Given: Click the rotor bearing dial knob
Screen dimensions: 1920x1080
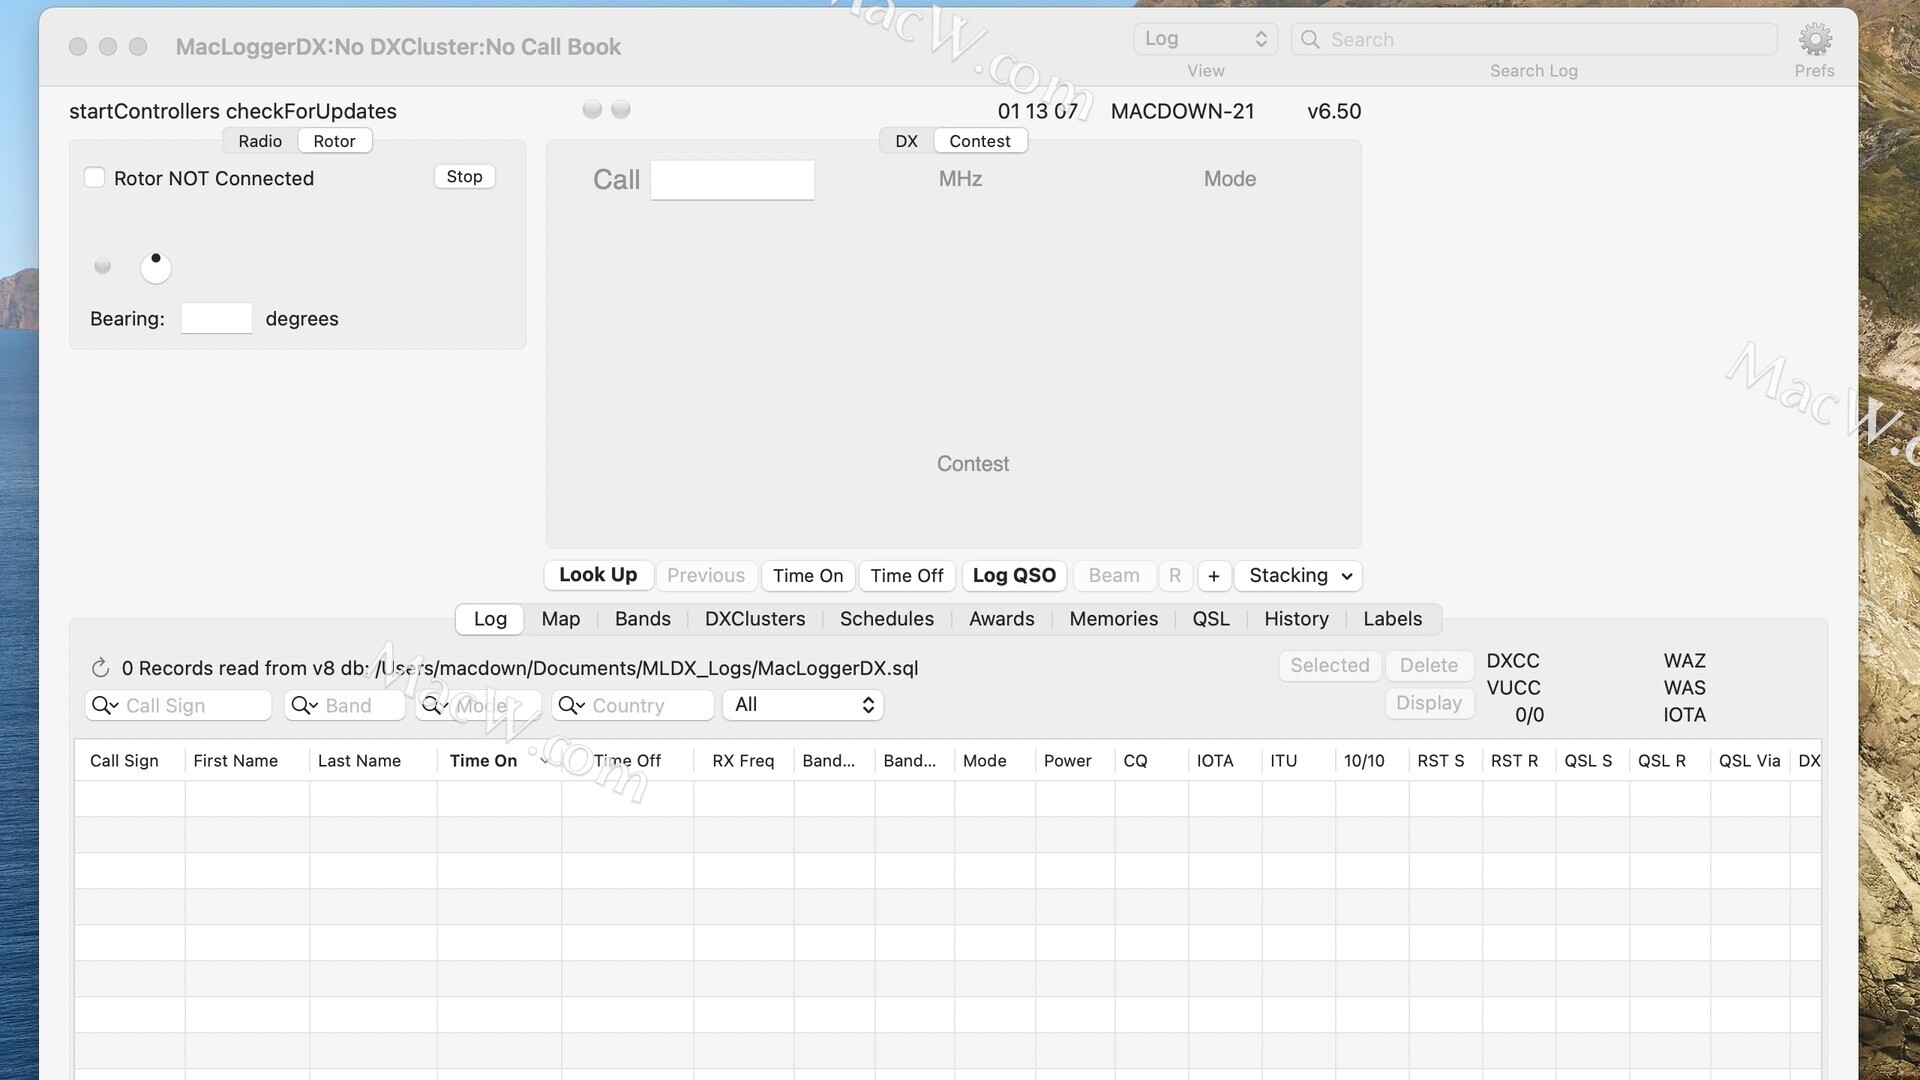Looking at the screenshot, I should 156,267.
